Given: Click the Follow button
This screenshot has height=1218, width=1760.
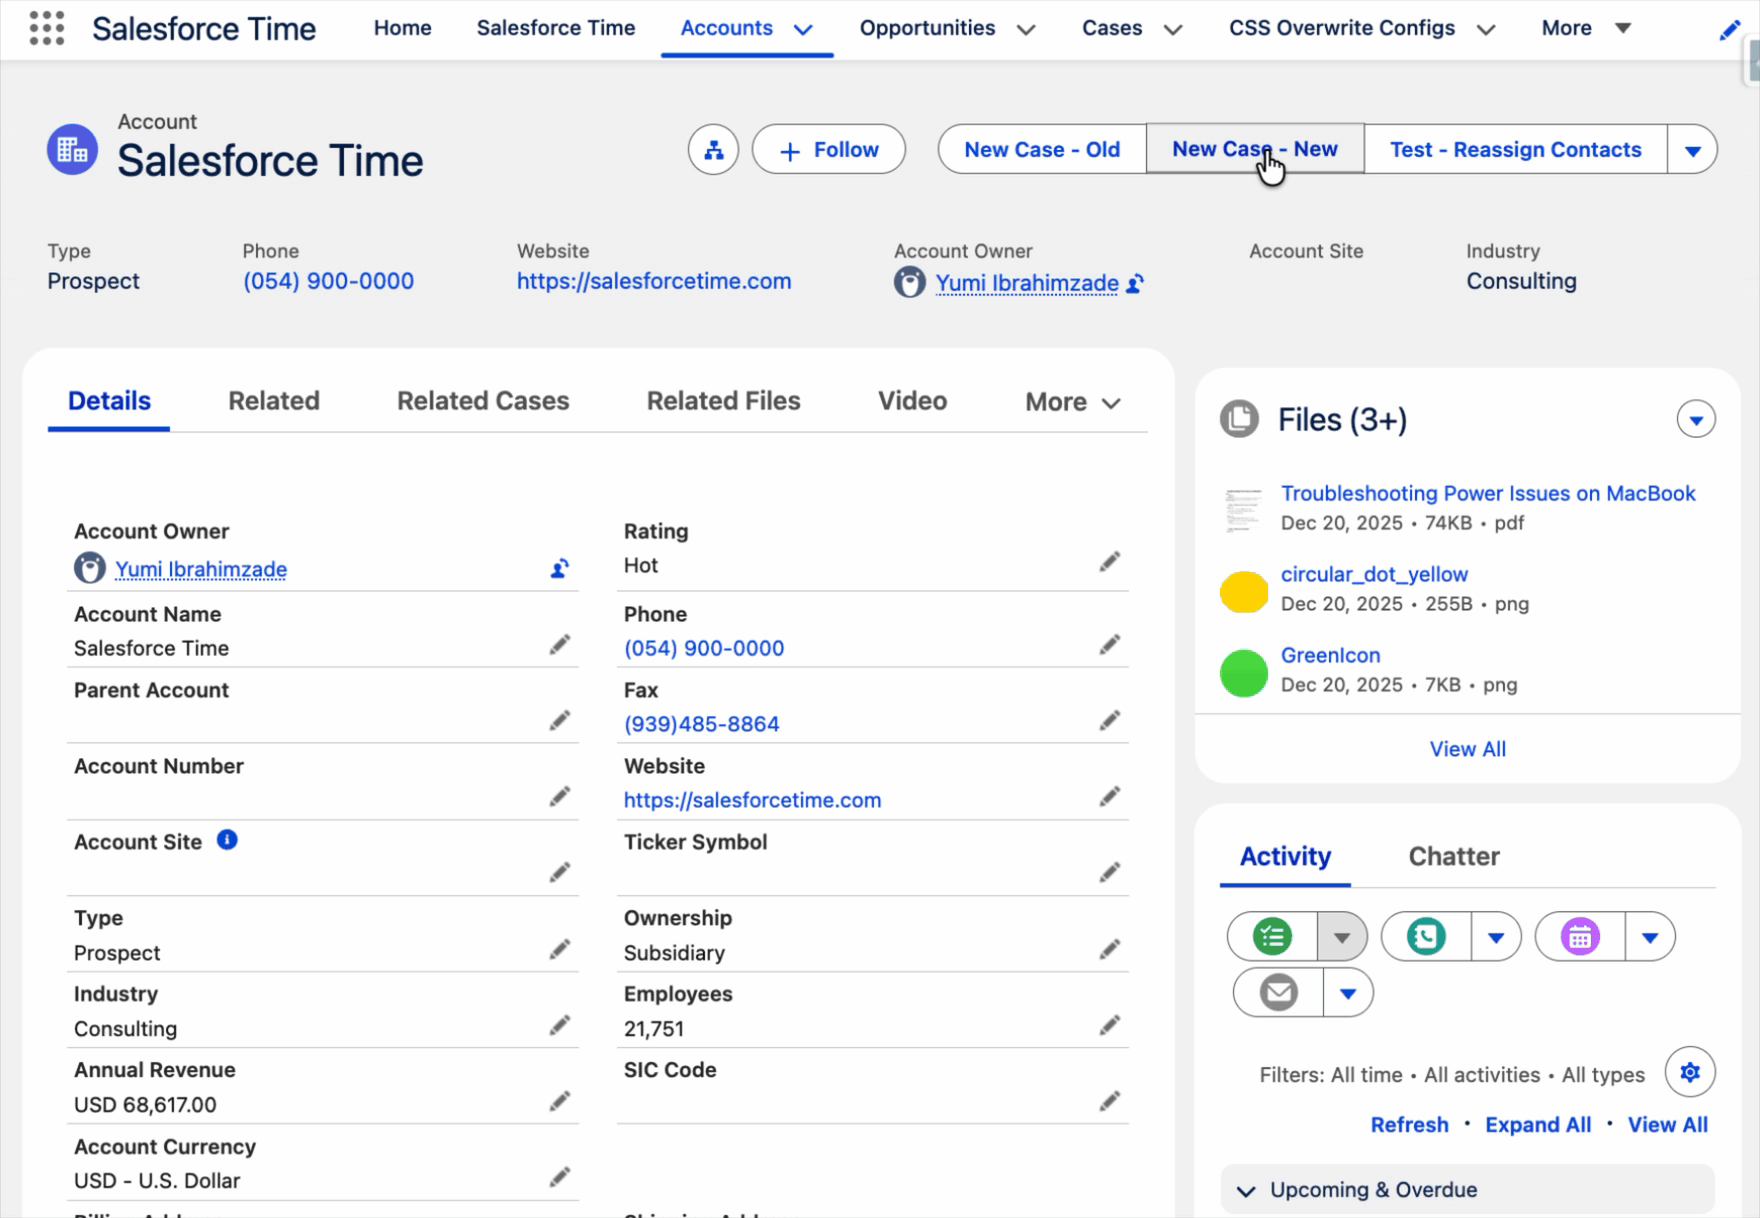Looking at the screenshot, I should (829, 150).
